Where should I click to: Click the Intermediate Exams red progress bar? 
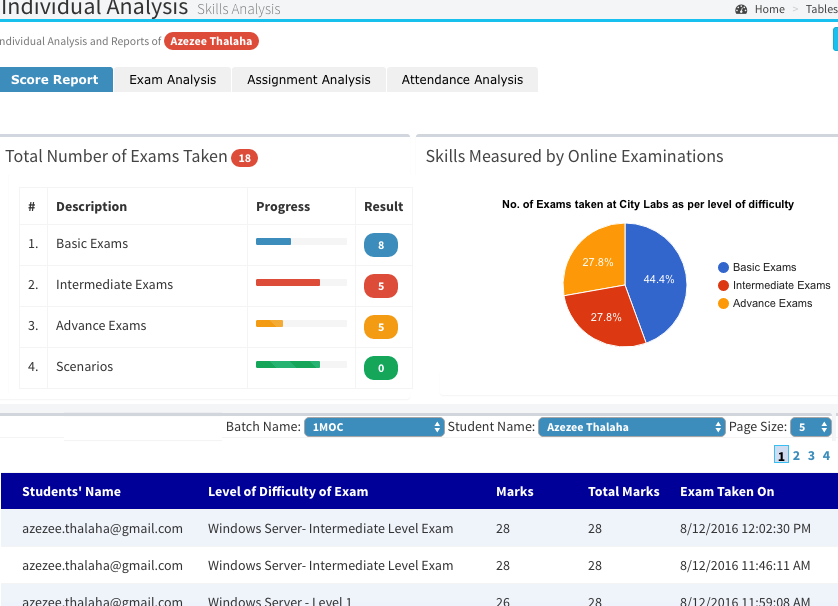(288, 283)
